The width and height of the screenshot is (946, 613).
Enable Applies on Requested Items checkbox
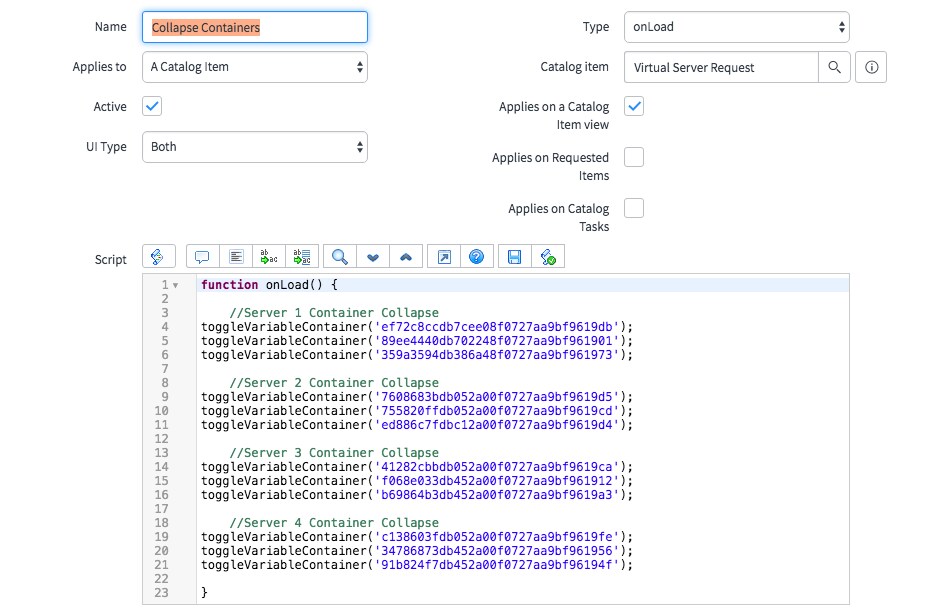(x=634, y=157)
